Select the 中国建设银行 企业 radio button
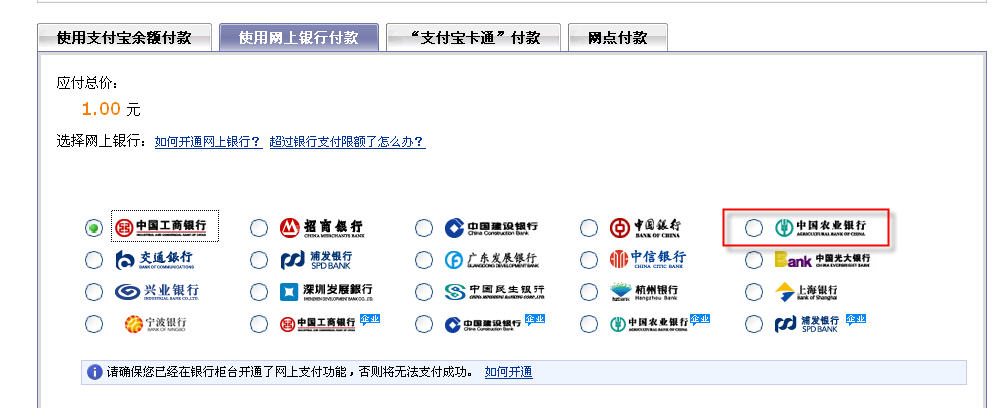 424,324
